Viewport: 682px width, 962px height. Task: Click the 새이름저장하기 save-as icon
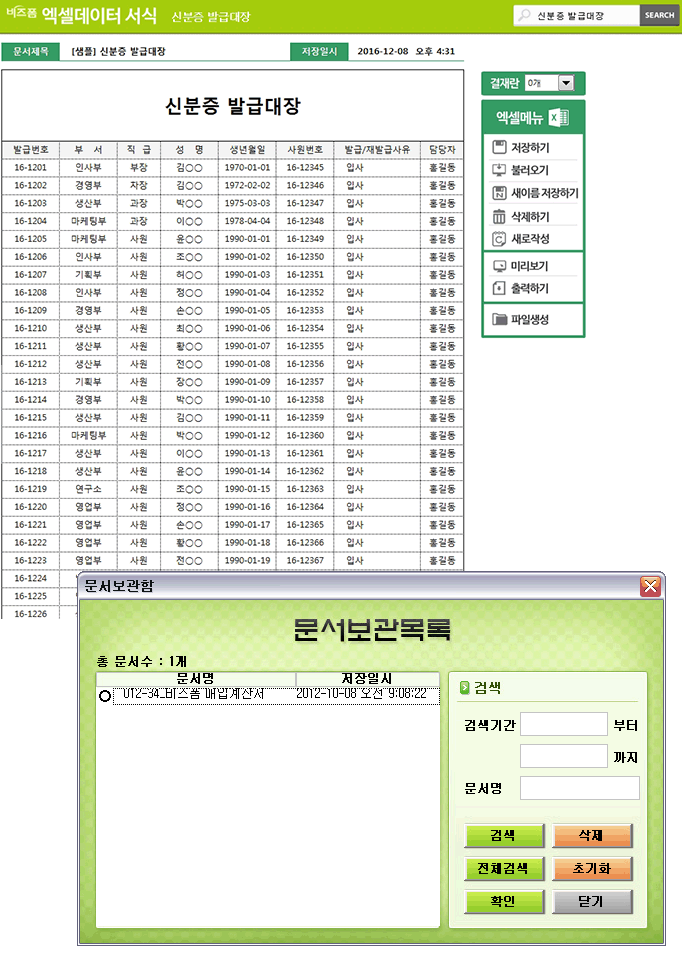pyautogui.click(x=499, y=193)
